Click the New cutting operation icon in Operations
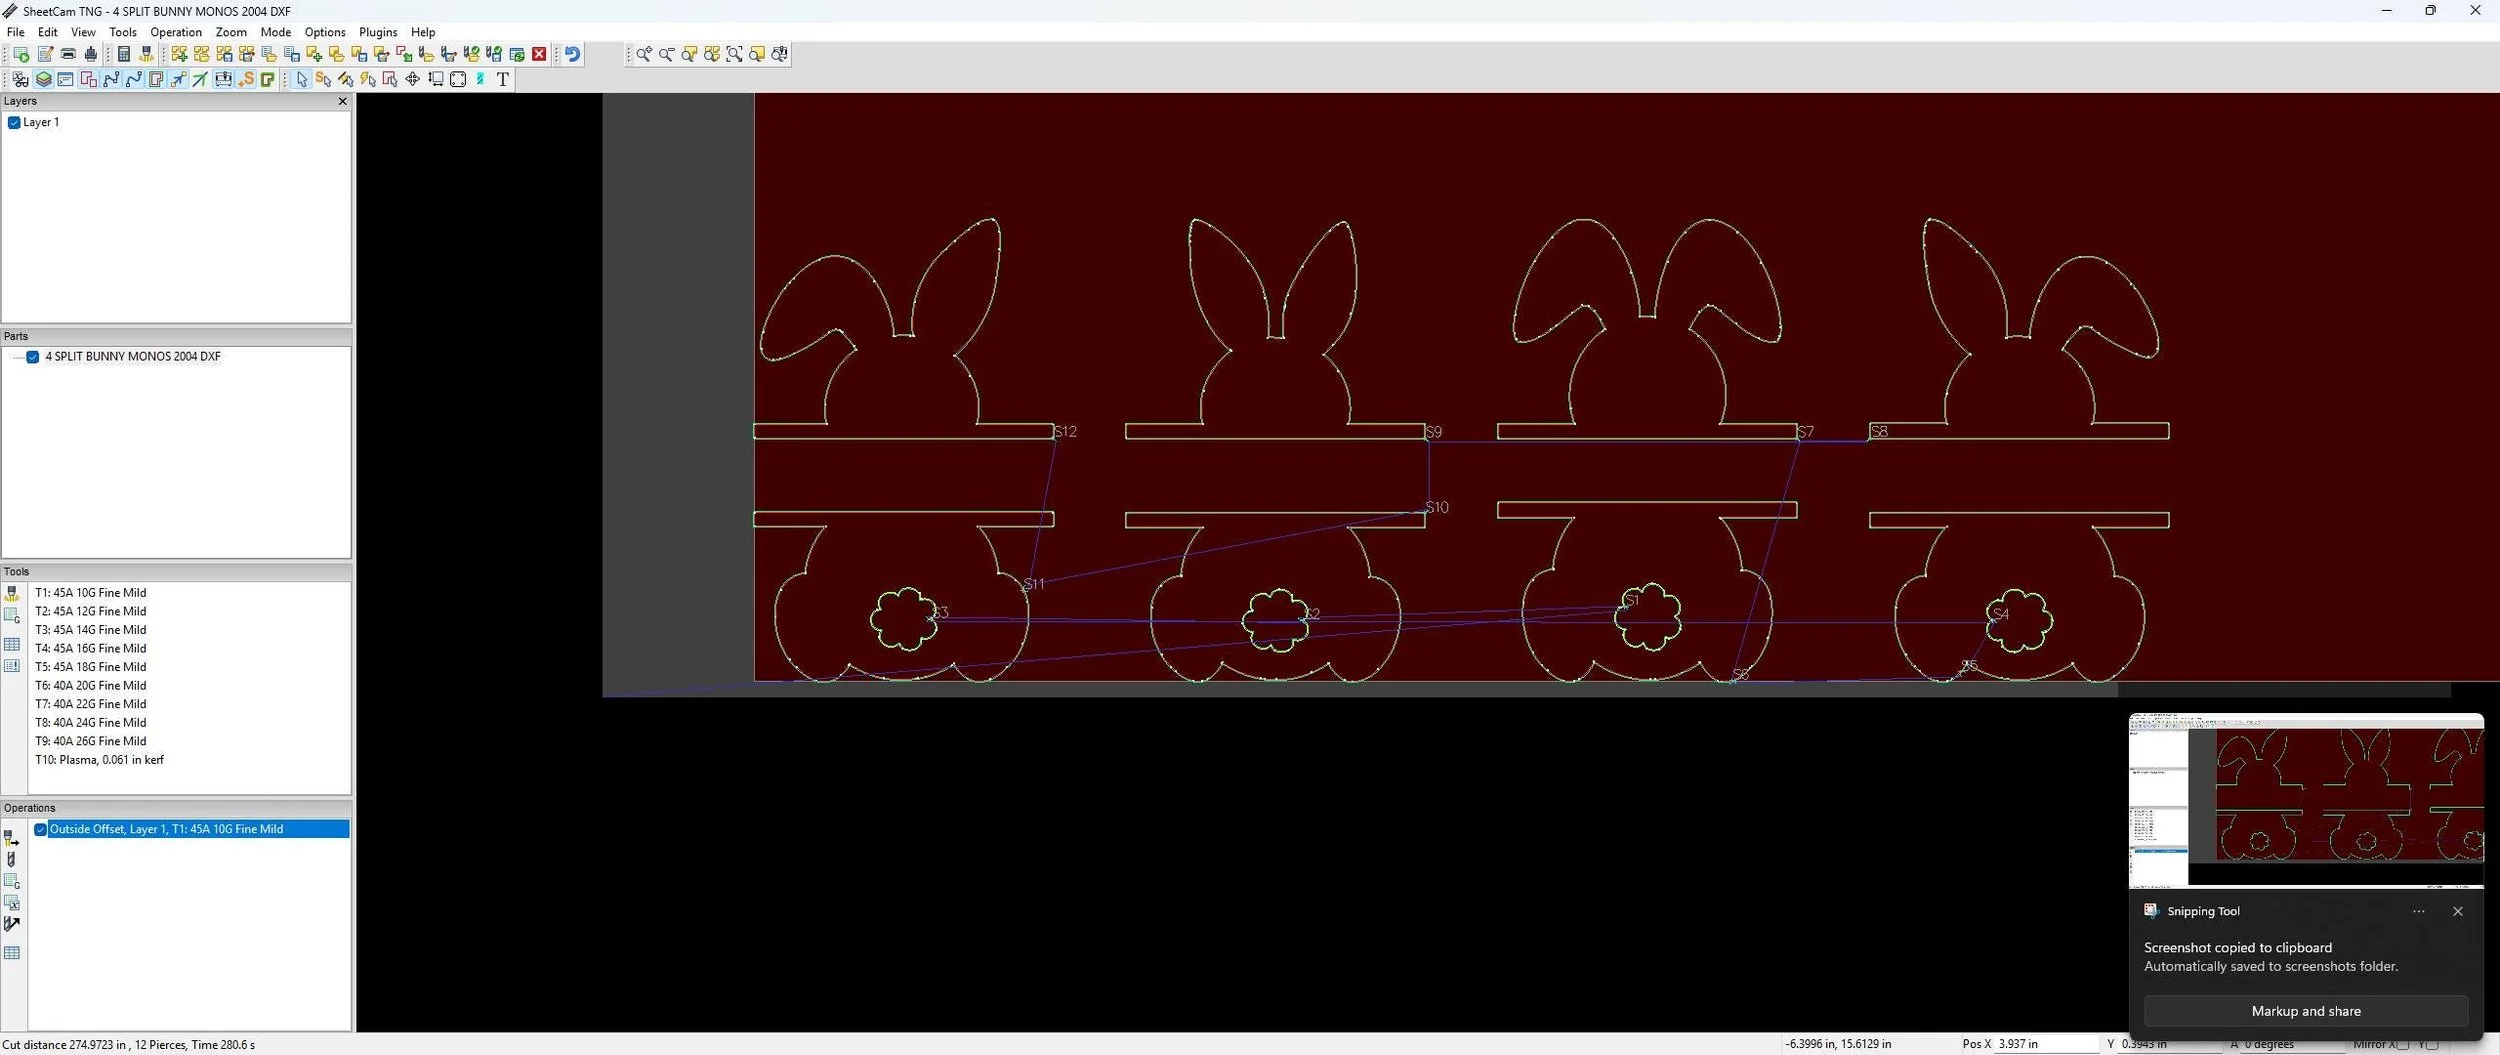 click(12, 837)
